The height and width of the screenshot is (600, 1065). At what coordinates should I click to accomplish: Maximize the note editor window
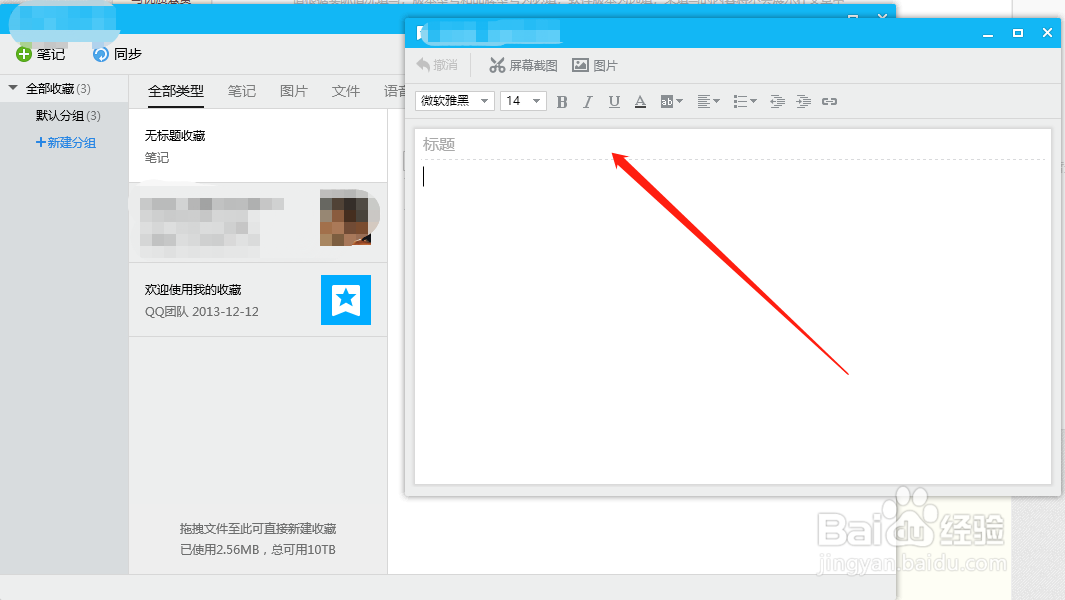pos(1017,33)
